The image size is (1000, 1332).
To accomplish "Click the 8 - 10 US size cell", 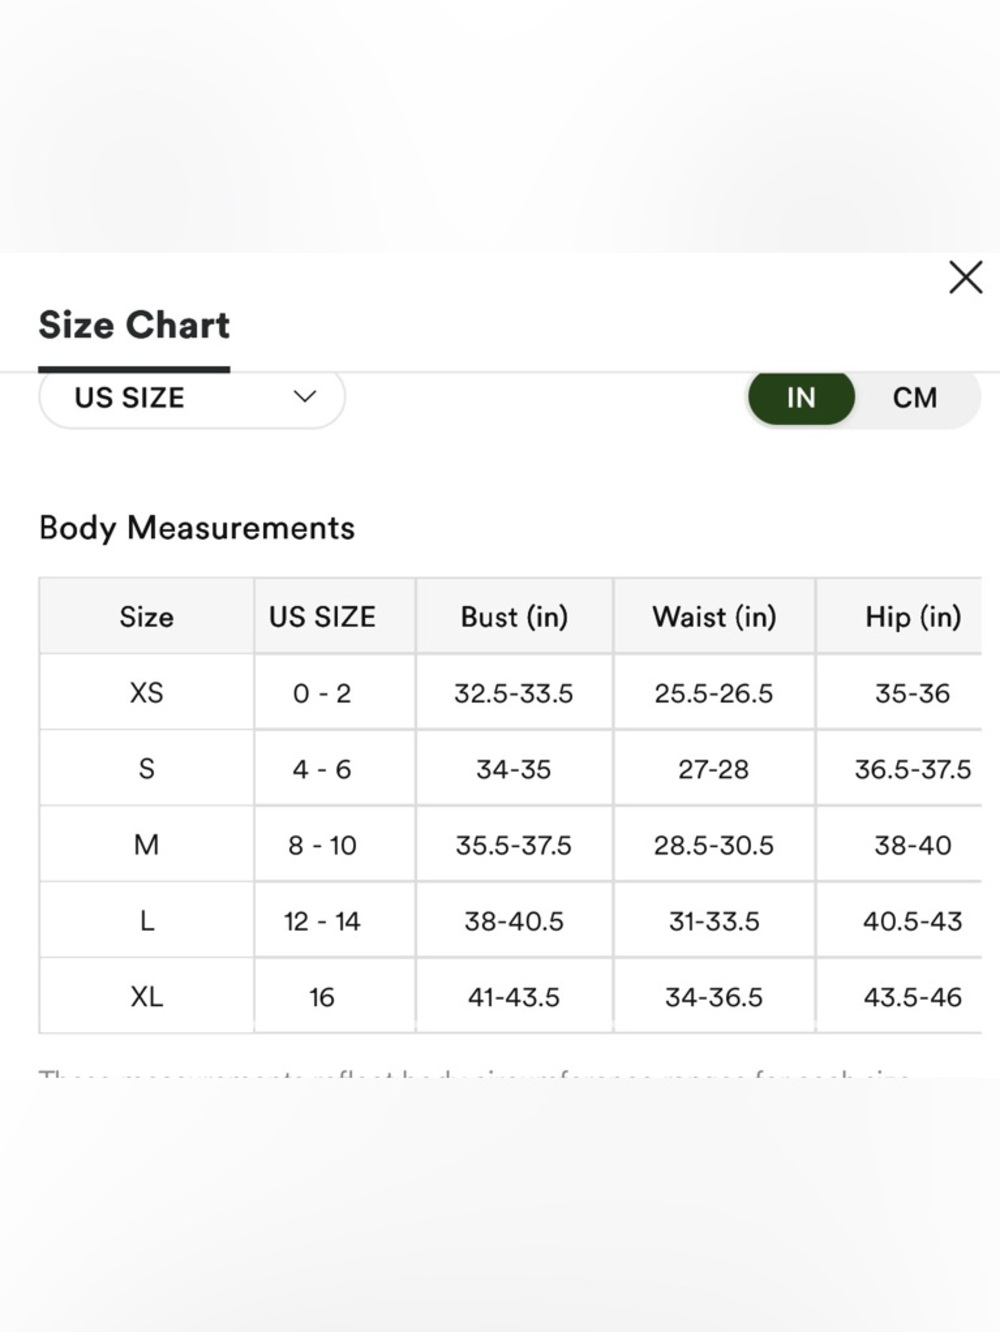I will coord(322,845).
